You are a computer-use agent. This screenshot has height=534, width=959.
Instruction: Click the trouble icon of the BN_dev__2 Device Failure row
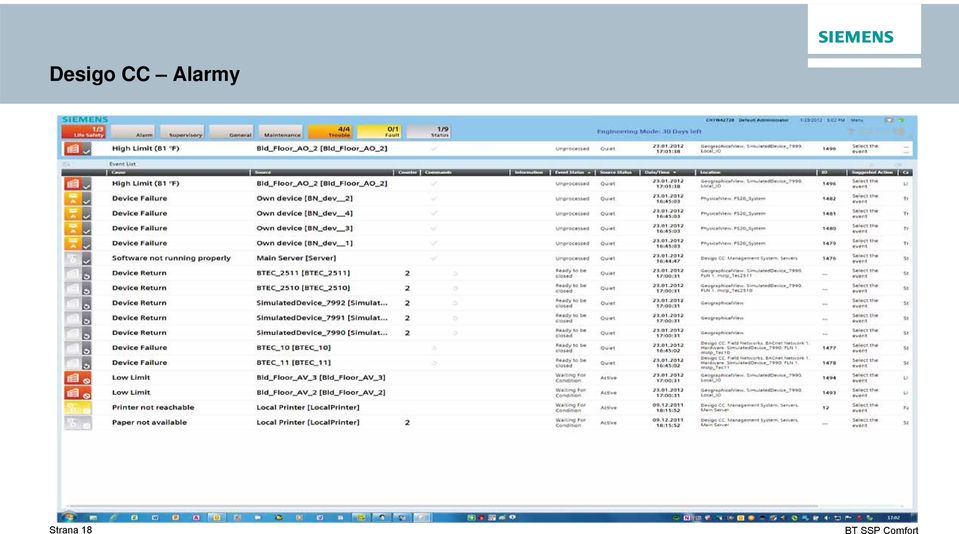point(73,198)
